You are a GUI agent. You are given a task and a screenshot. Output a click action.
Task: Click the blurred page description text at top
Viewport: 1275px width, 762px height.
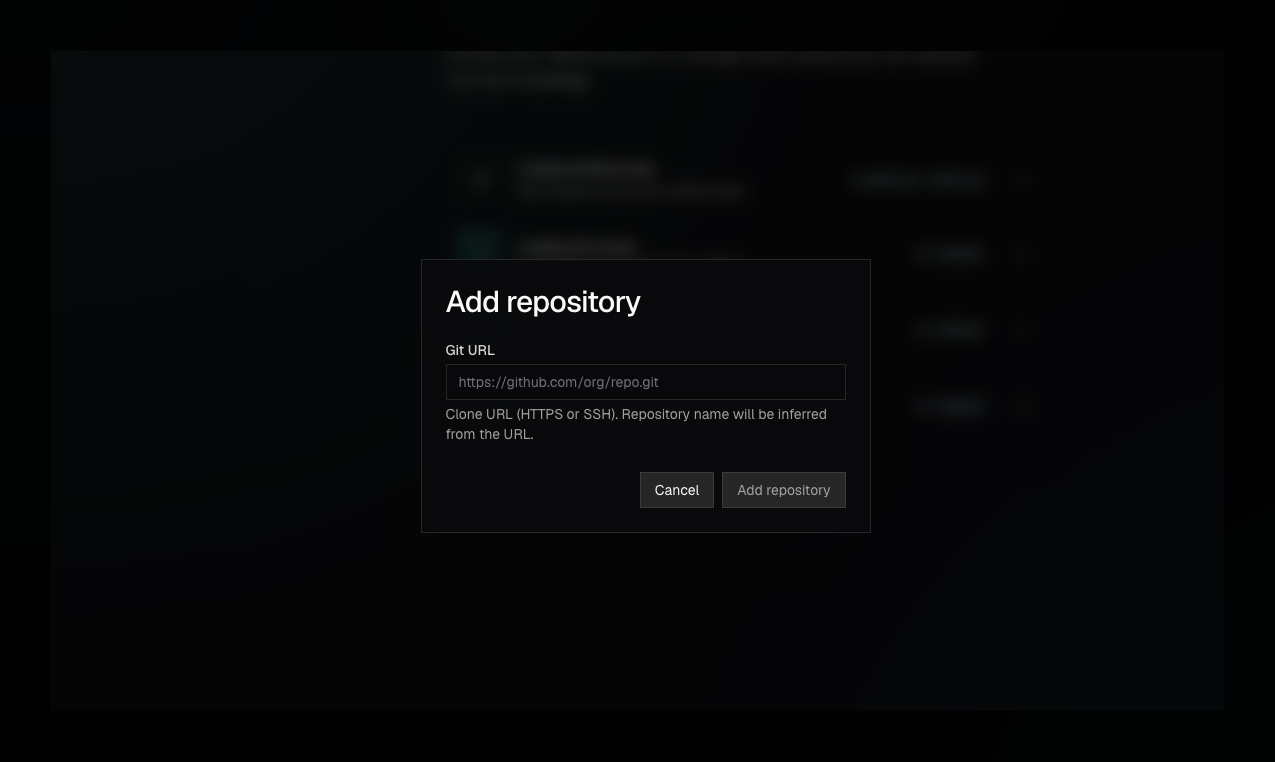coord(711,70)
